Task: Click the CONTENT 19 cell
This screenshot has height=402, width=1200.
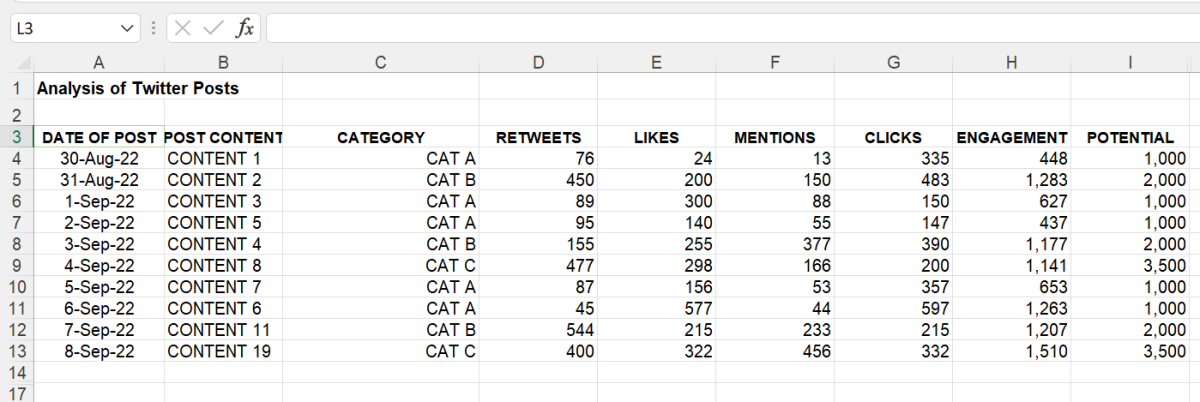Action: pyautogui.click(x=222, y=351)
